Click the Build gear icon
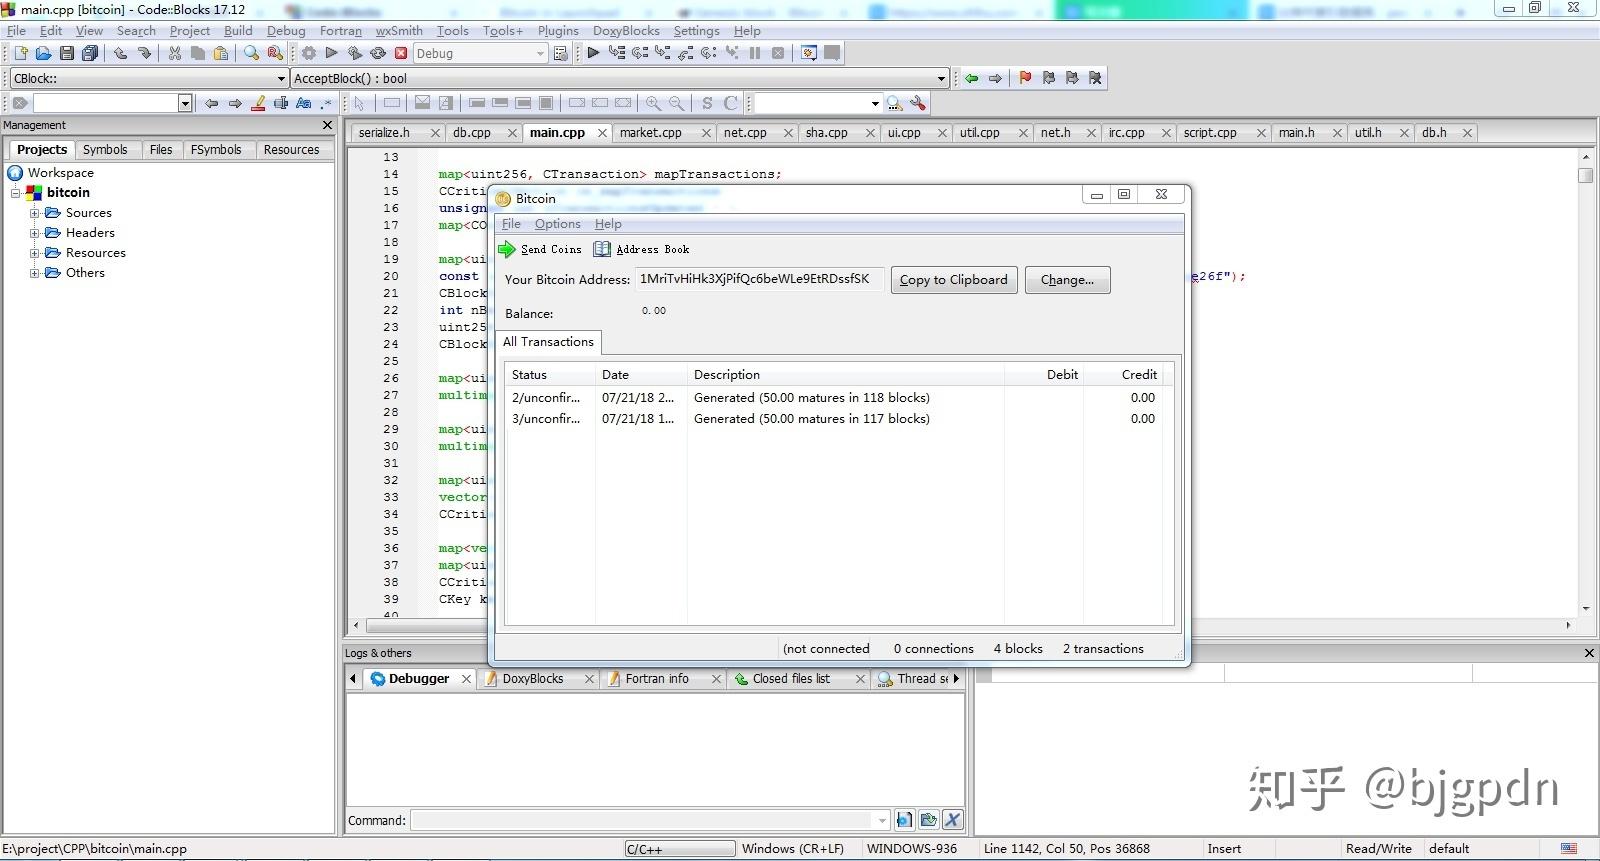 309,53
